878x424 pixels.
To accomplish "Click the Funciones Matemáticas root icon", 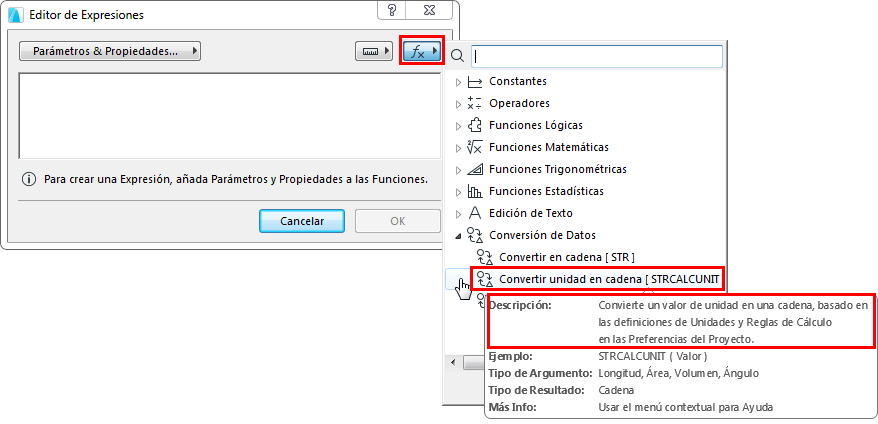I will tap(475, 147).
